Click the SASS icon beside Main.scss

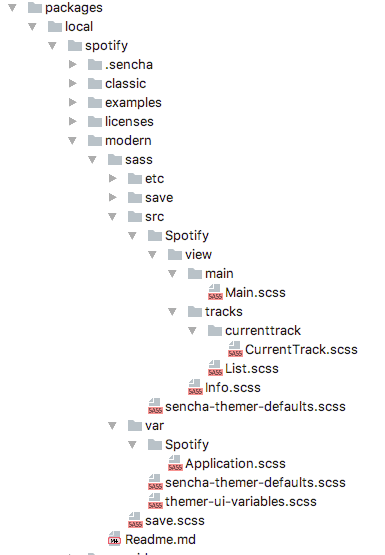[x=215, y=292]
